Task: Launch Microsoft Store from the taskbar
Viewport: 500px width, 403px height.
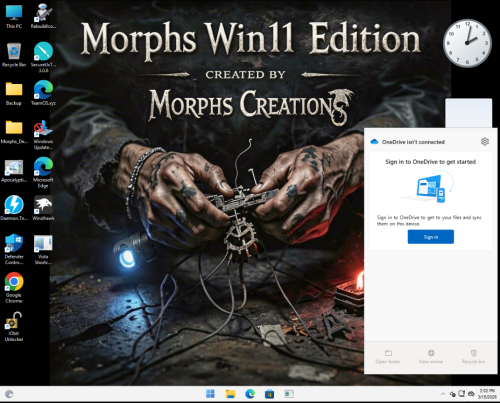Action: (x=269, y=394)
